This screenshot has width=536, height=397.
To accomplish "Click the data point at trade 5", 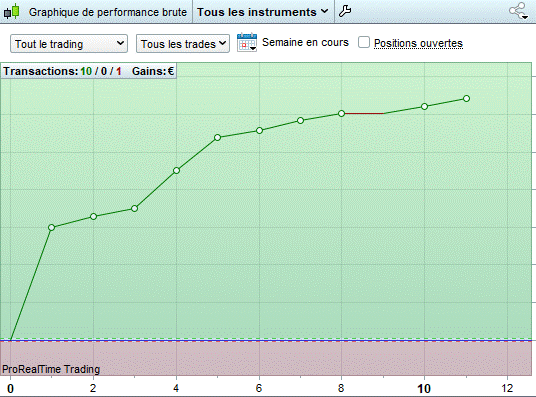I will click(217, 137).
